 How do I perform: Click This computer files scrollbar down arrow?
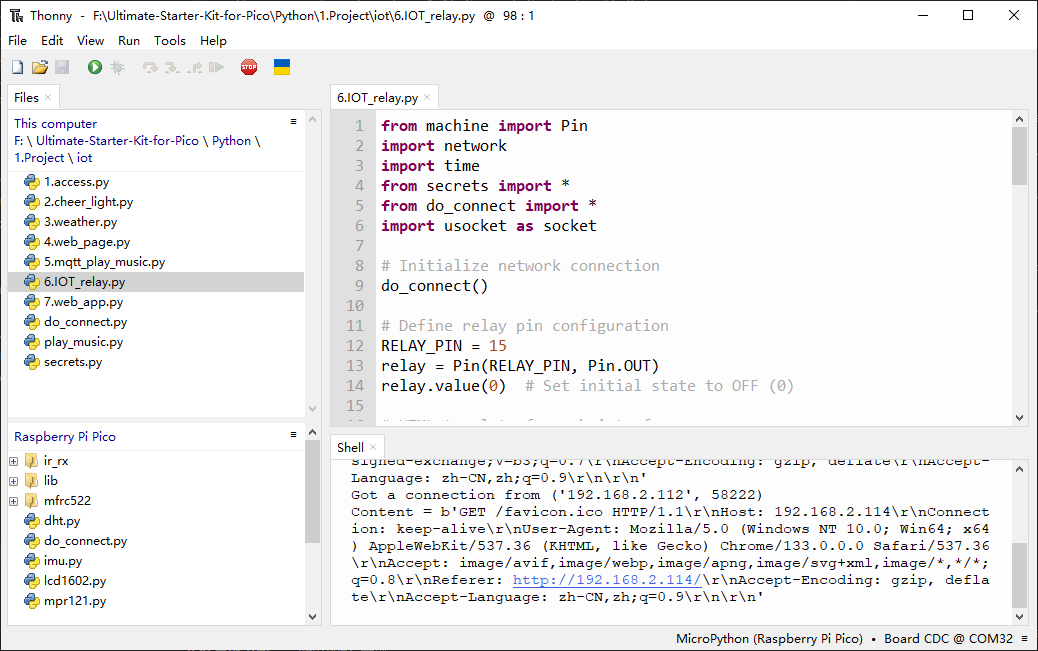(312, 409)
